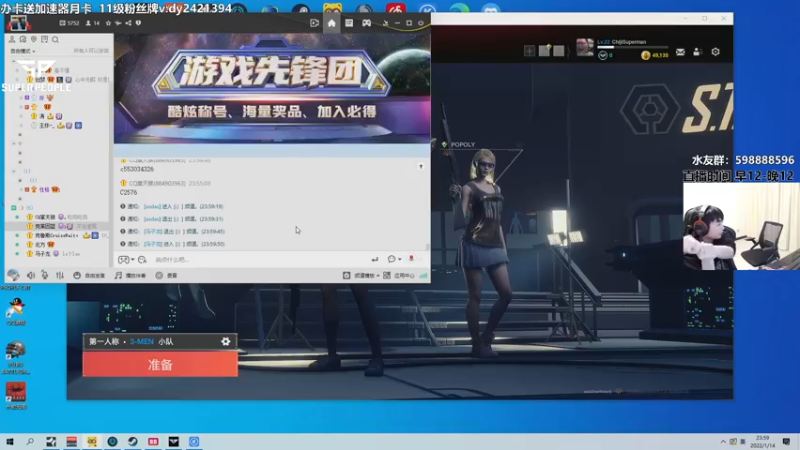Toggle the microphone icon in YY bottom bar
800x450 pixels.
click(45, 276)
